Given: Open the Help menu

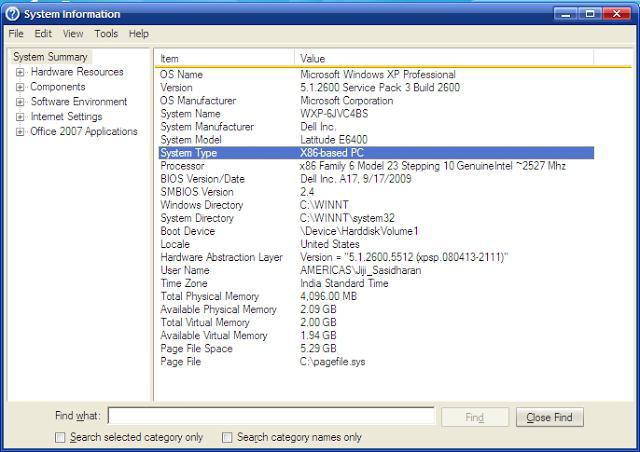Looking at the screenshot, I should pyautogui.click(x=139, y=33).
